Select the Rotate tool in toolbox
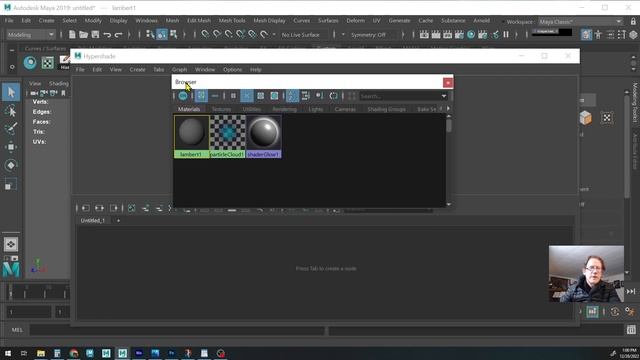This screenshot has height=360, width=640. click(x=11, y=165)
